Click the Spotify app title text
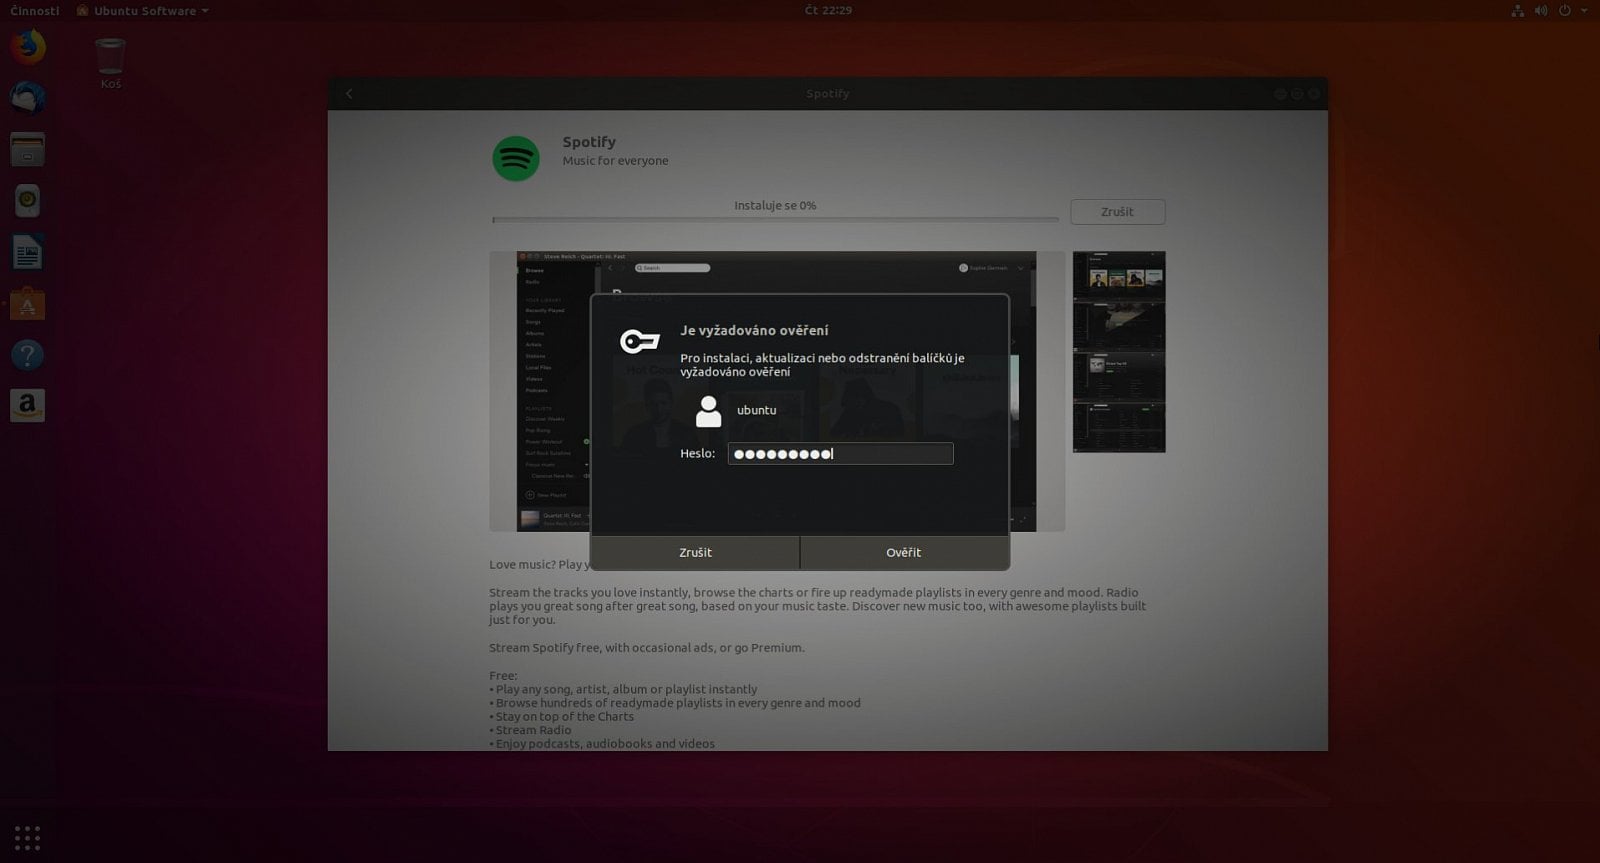The width and height of the screenshot is (1600, 863). 589,142
